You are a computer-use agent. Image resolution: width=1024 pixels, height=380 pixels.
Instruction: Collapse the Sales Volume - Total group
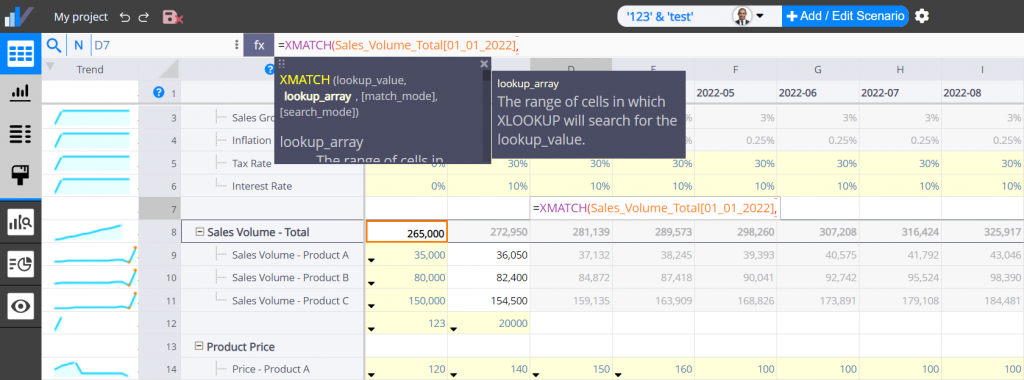point(200,232)
